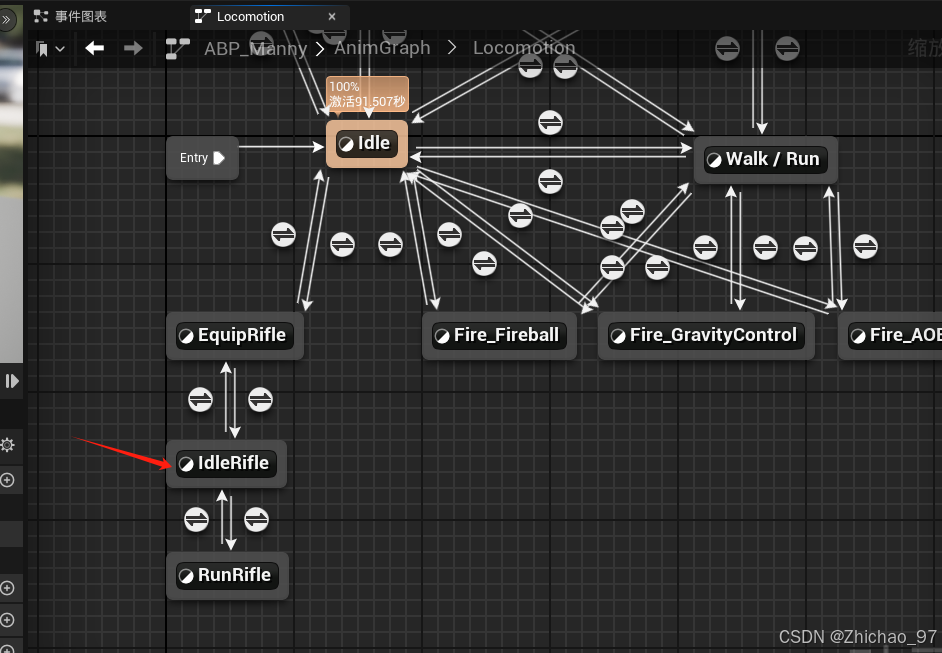This screenshot has width=942, height=653.
Task: Click the play/step icon on the left sidebar
Action: click(x=11, y=381)
